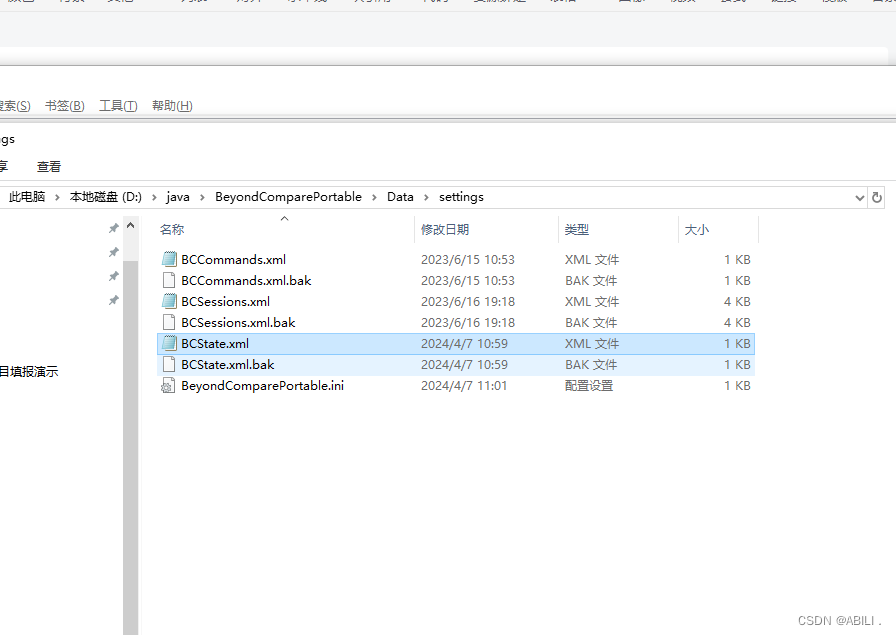This screenshot has width=896, height=635.
Task: Go to Data folder in breadcrumb
Action: 400,197
